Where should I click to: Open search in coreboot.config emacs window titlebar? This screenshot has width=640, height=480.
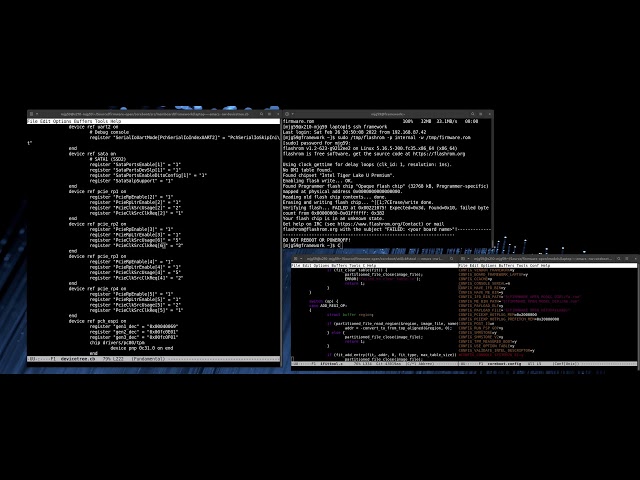point(618,258)
